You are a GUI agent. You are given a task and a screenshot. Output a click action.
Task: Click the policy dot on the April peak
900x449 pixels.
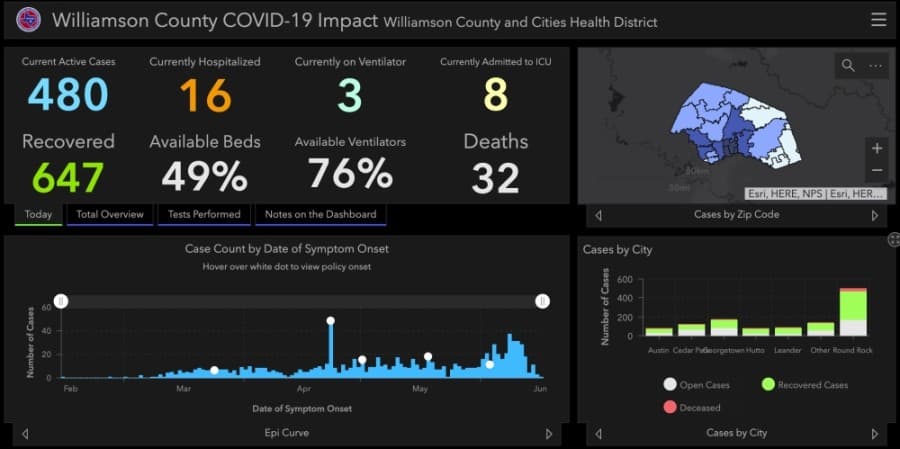coord(330,321)
